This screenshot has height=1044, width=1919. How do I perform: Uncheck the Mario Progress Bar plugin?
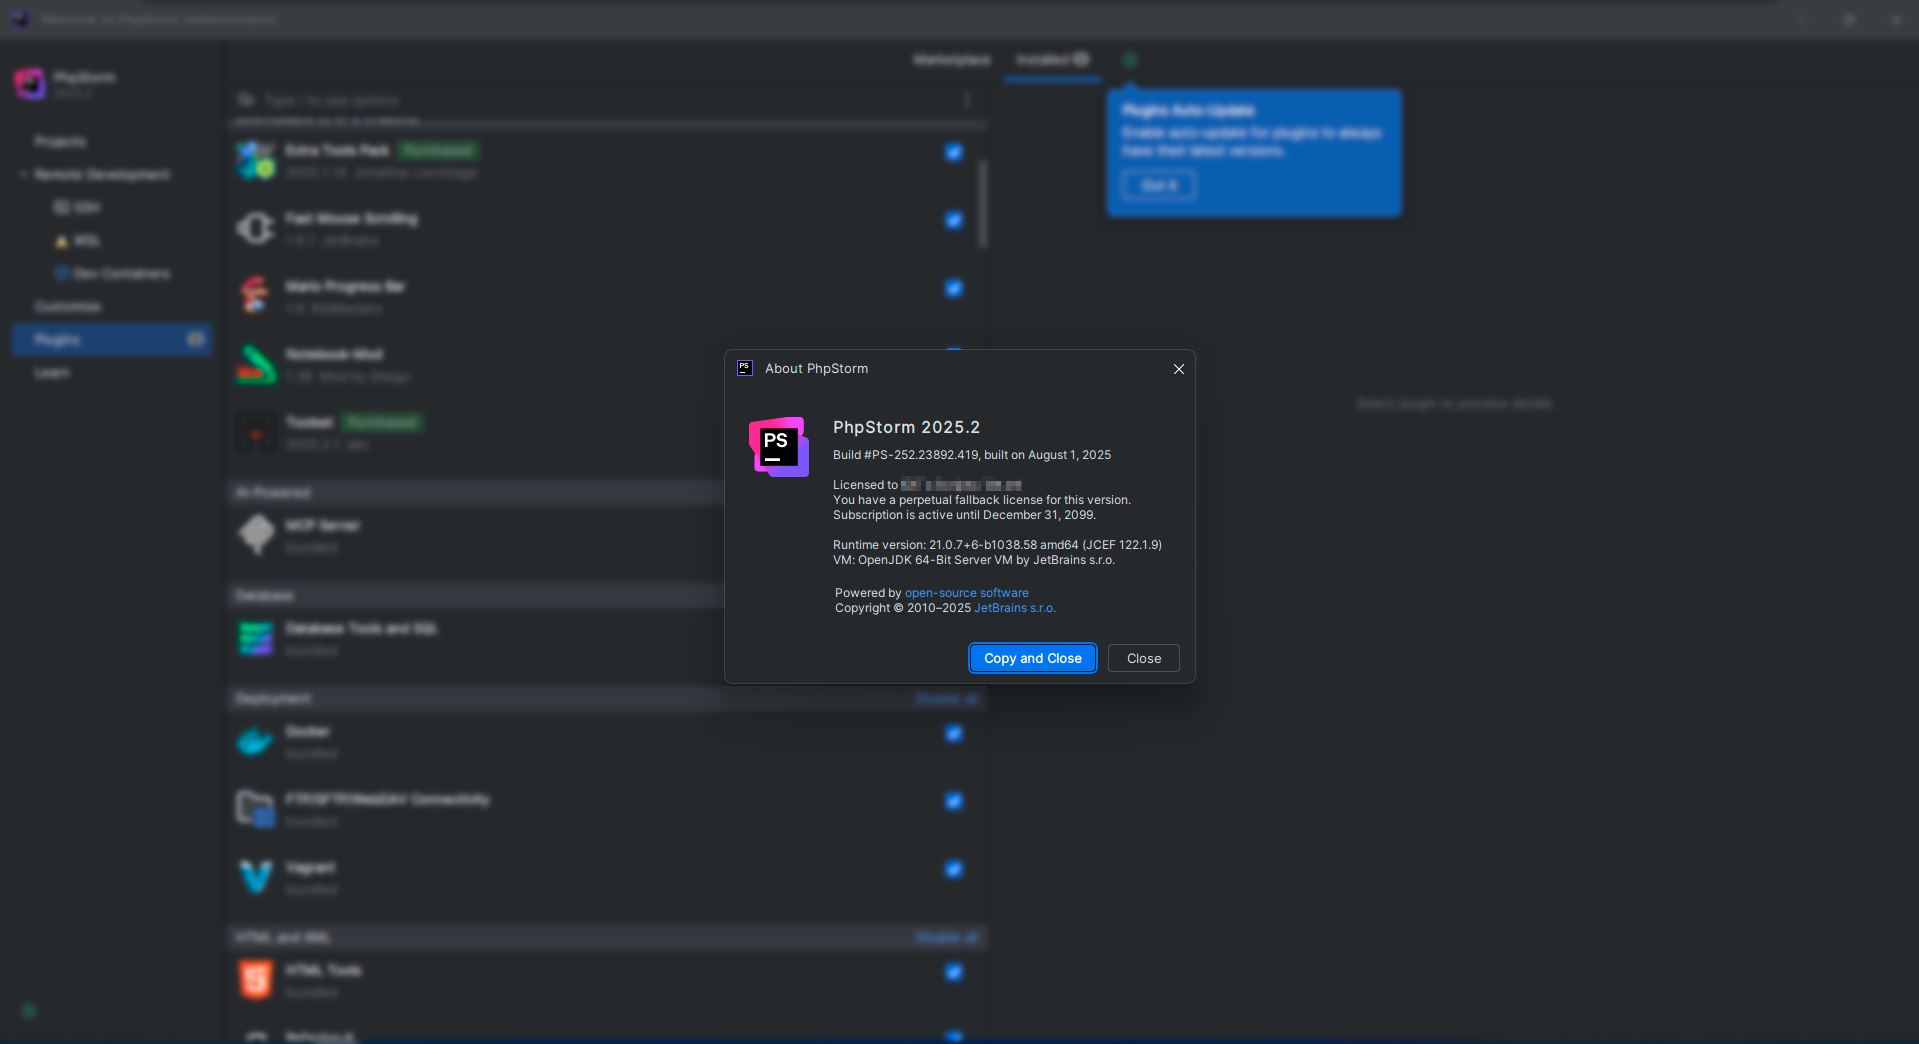(954, 288)
